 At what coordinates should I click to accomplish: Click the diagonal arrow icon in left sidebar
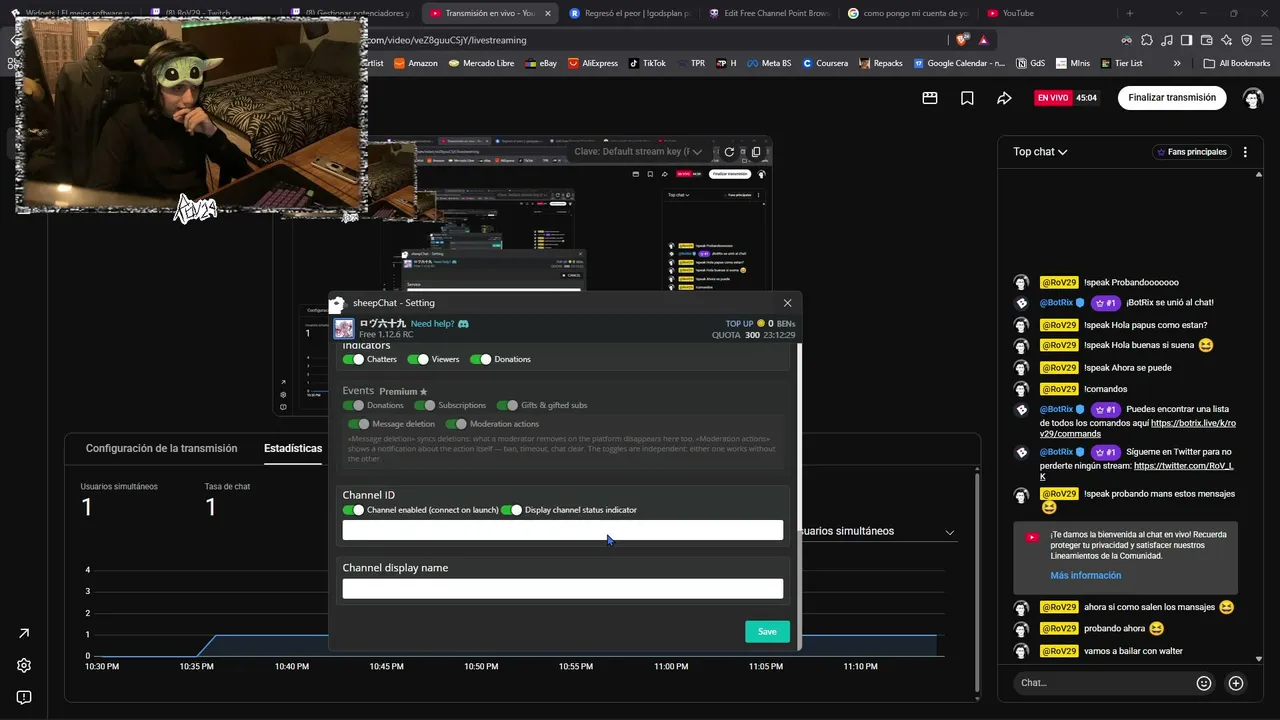pos(24,633)
